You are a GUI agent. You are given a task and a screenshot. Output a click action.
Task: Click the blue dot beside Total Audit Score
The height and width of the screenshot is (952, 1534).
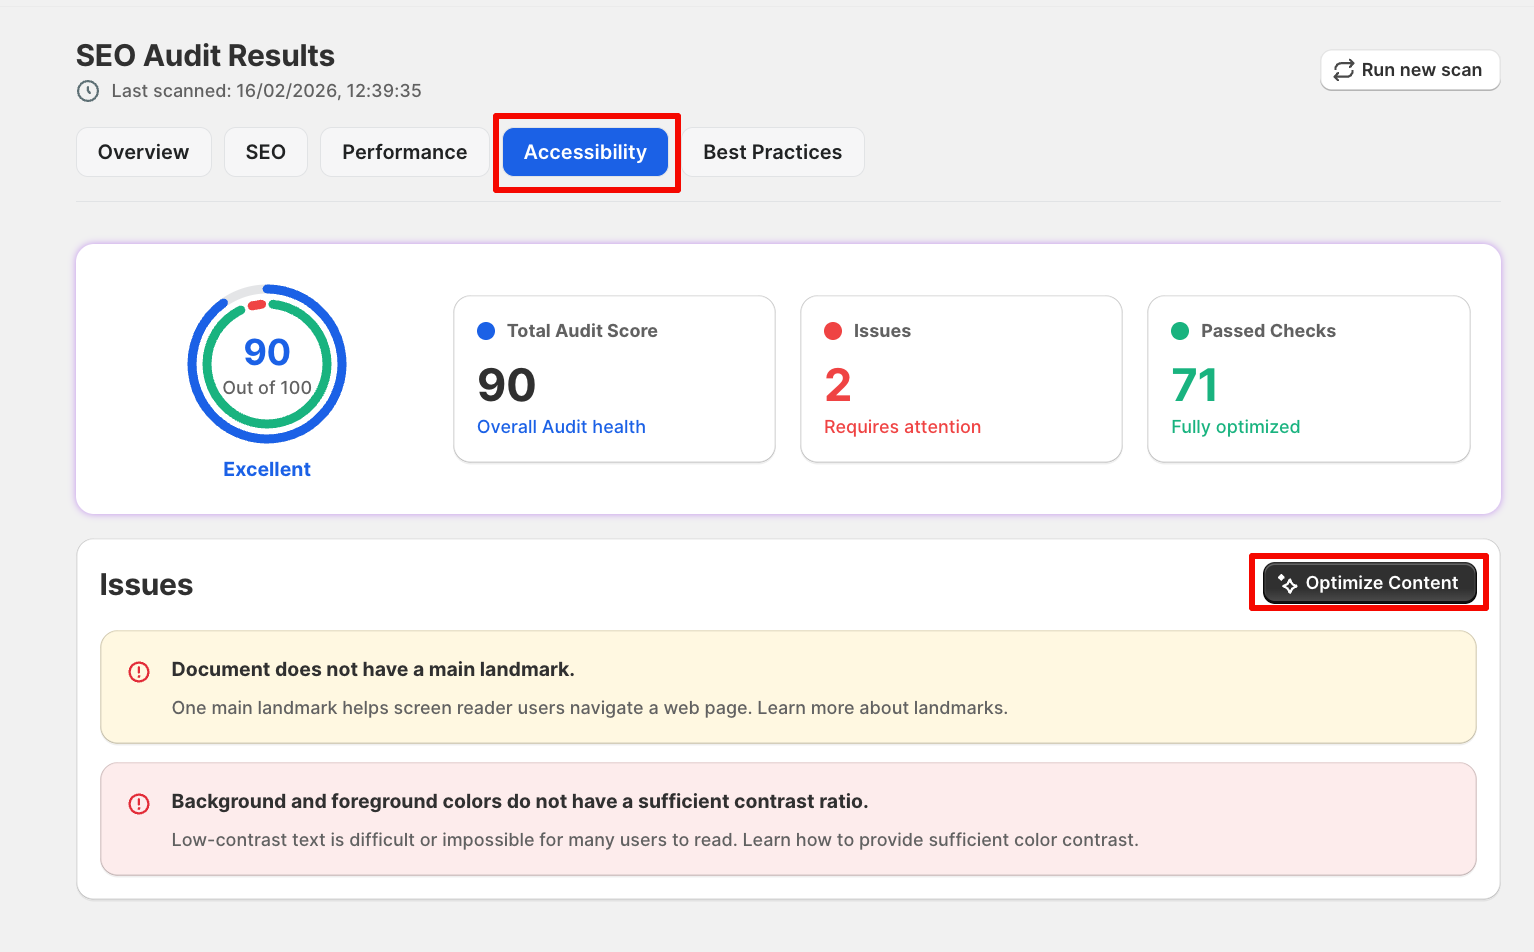486,331
